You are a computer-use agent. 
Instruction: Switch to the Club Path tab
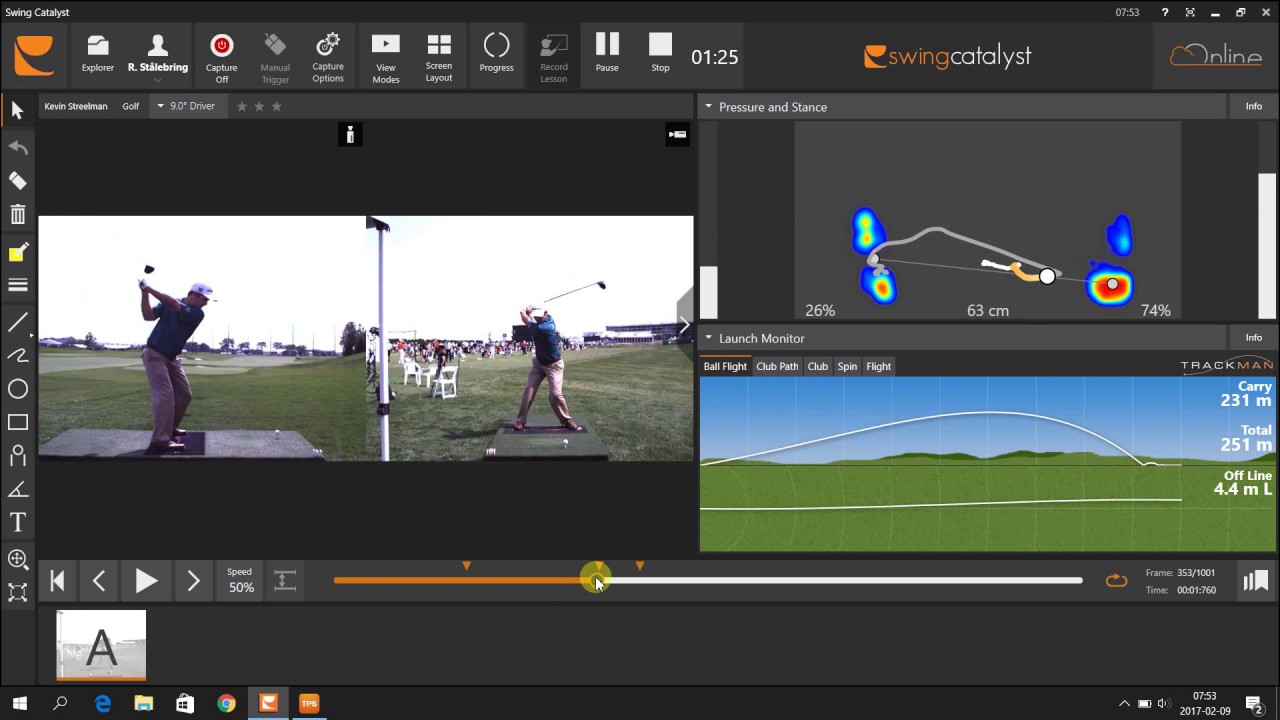777,366
